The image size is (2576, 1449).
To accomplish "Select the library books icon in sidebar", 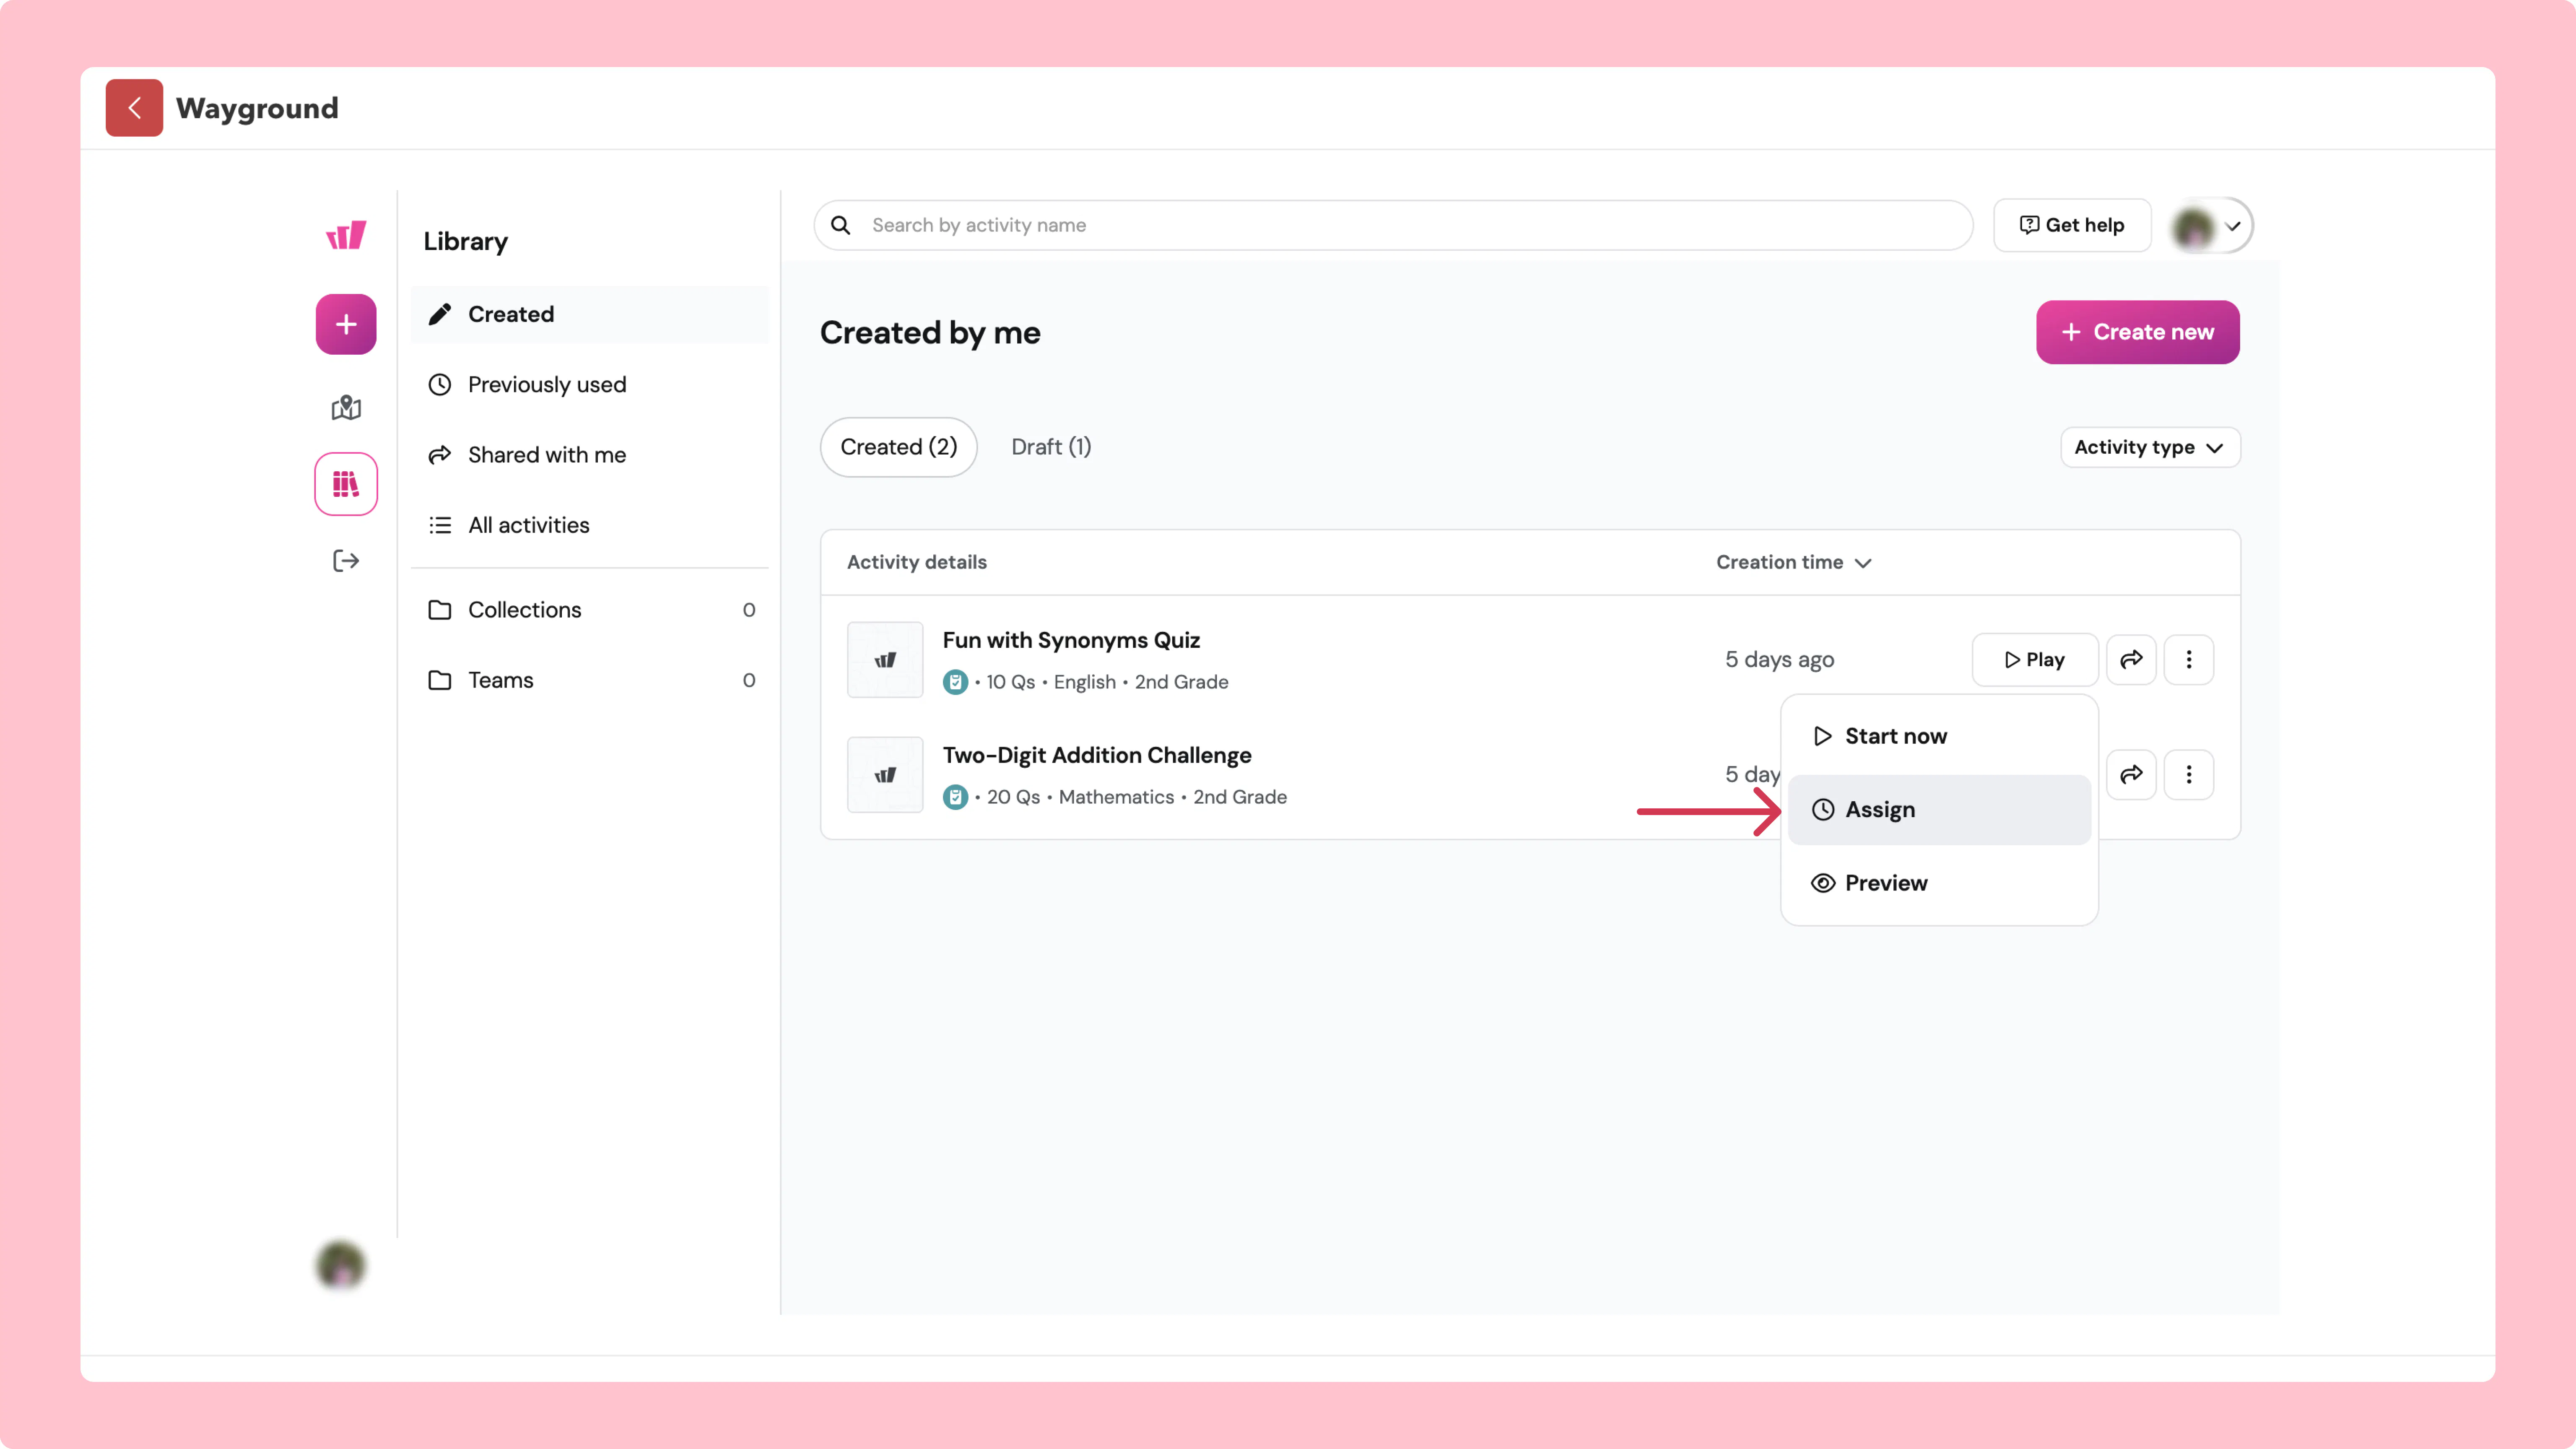I will click(346, 484).
